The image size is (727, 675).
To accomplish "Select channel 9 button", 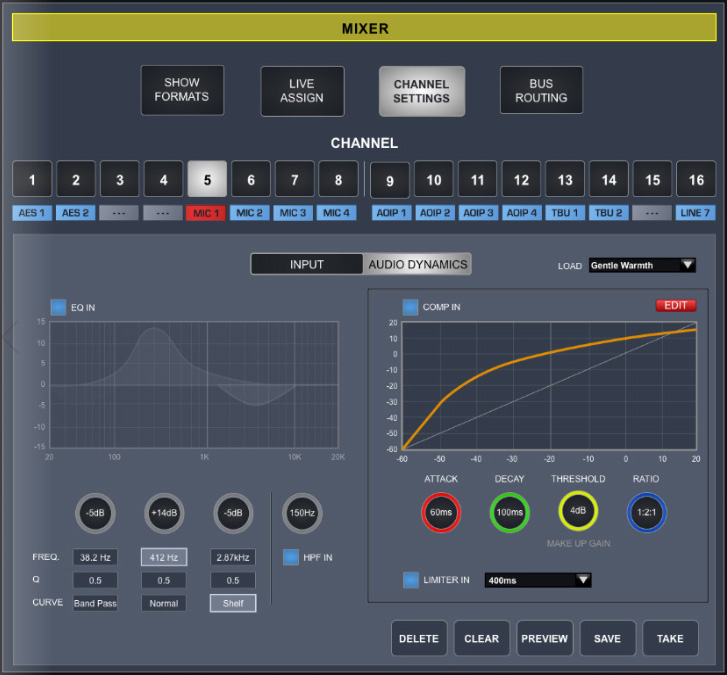I will click(389, 180).
